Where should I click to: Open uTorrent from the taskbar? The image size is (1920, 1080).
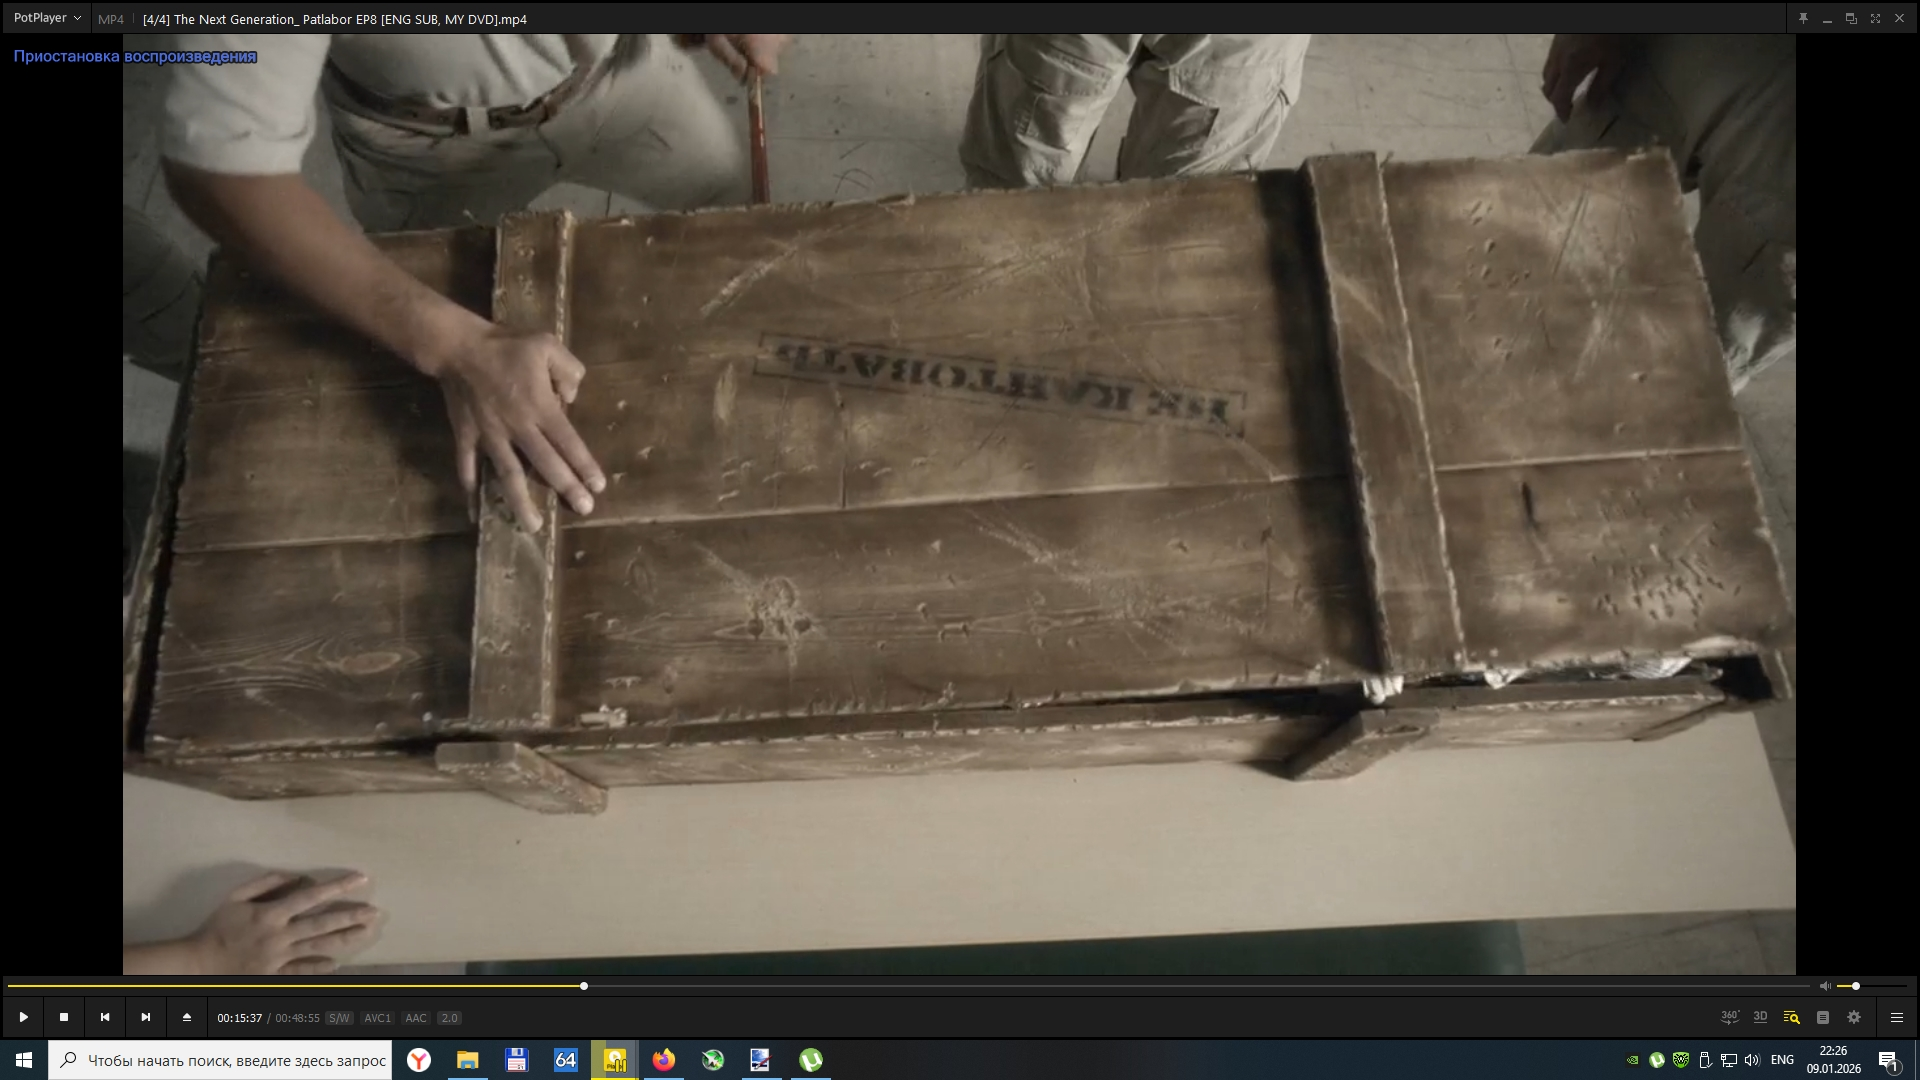[811, 1060]
